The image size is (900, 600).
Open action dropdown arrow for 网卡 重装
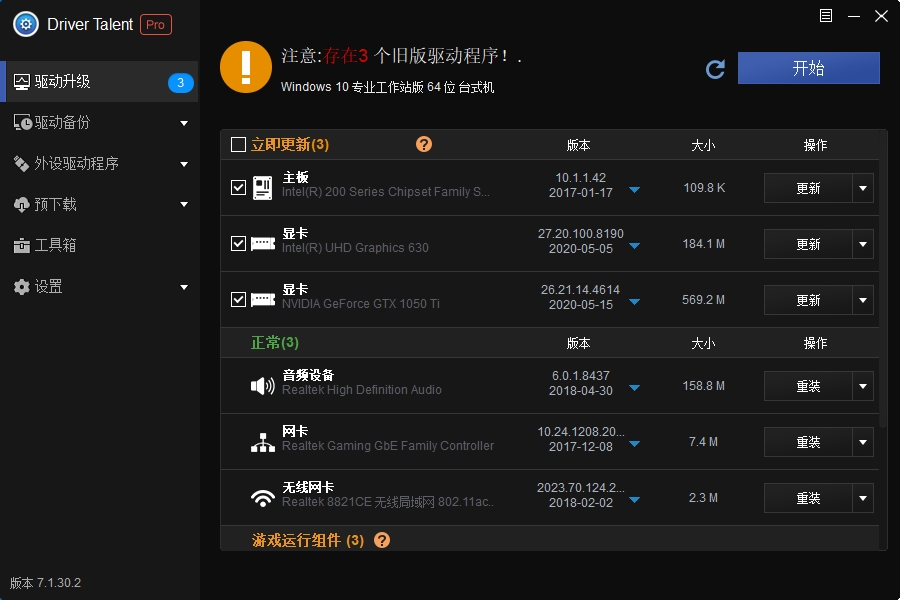pyautogui.click(x=863, y=442)
